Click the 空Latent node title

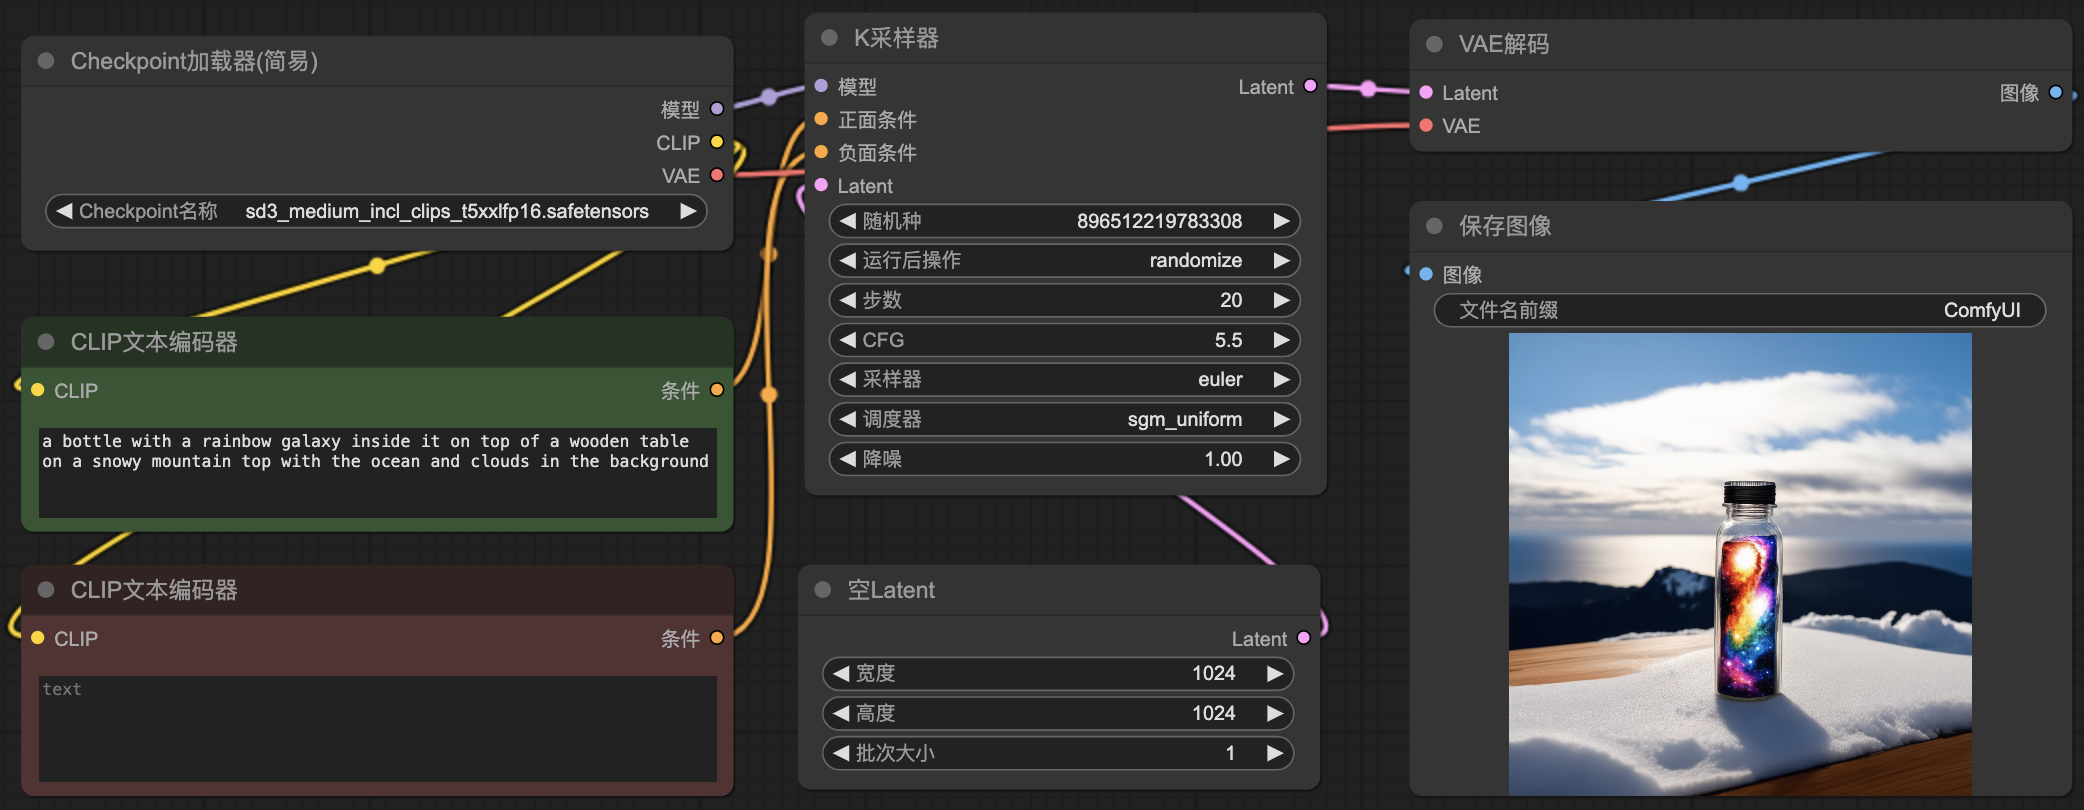891,590
